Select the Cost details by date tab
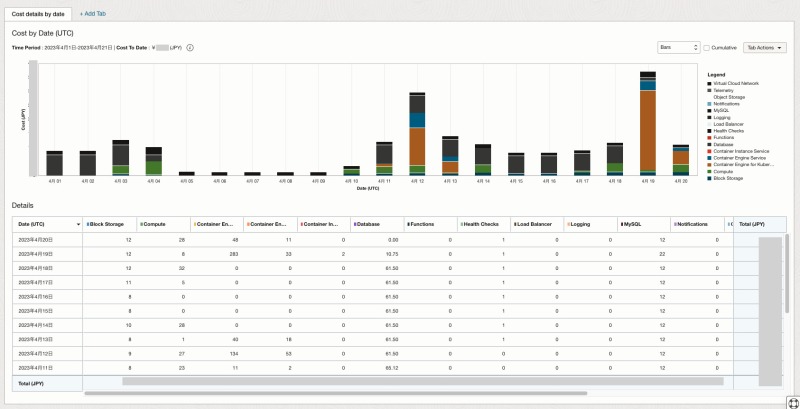This screenshot has height=409, width=800. tap(38, 13)
